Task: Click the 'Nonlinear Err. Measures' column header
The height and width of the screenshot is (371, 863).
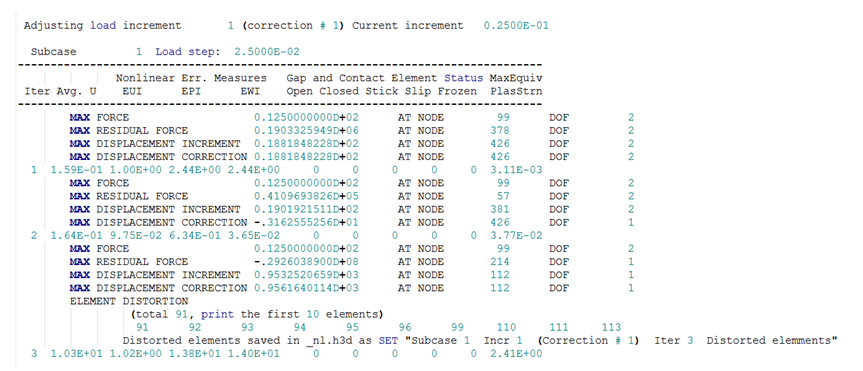Action: [x=191, y=78]
